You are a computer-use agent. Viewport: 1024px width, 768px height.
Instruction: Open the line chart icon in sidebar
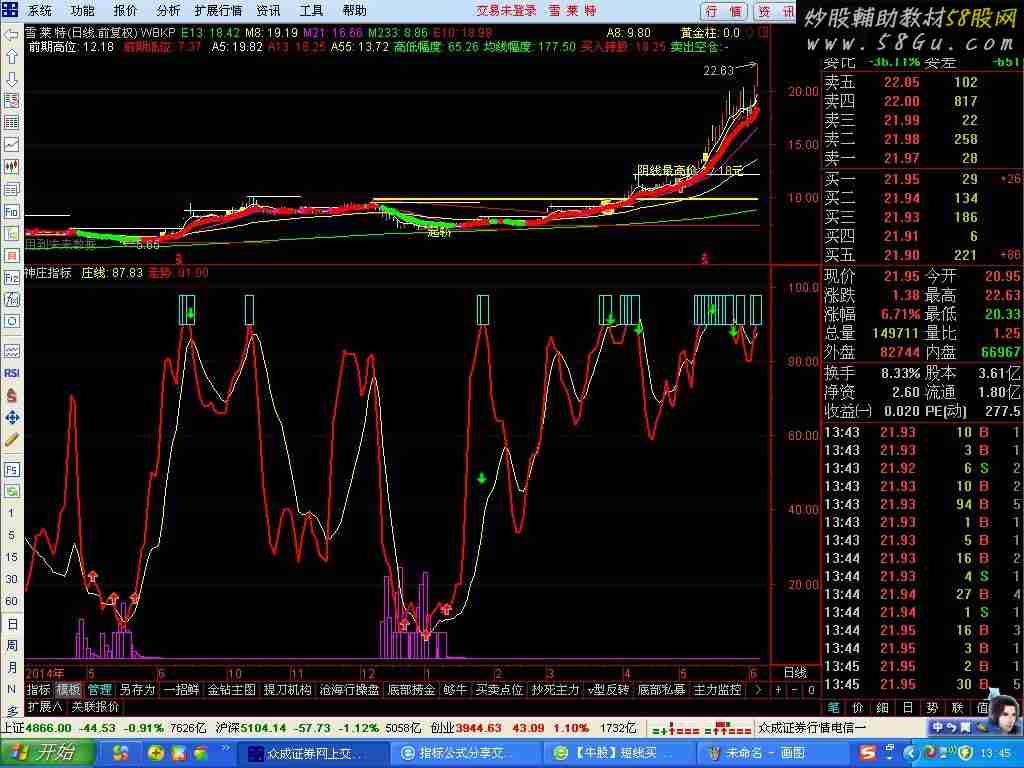point(11,145)
